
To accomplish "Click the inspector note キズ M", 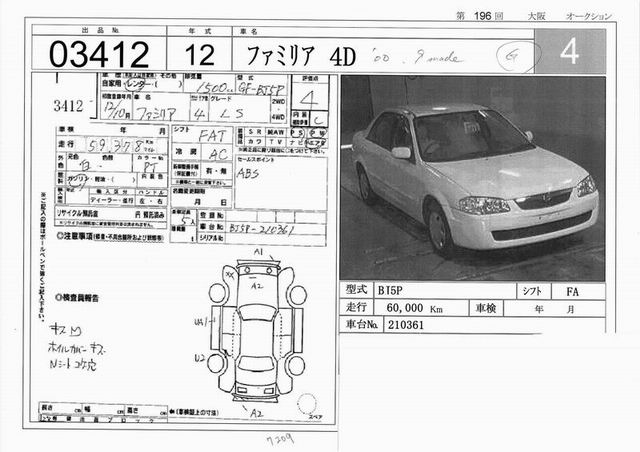I will click(65, 330).
